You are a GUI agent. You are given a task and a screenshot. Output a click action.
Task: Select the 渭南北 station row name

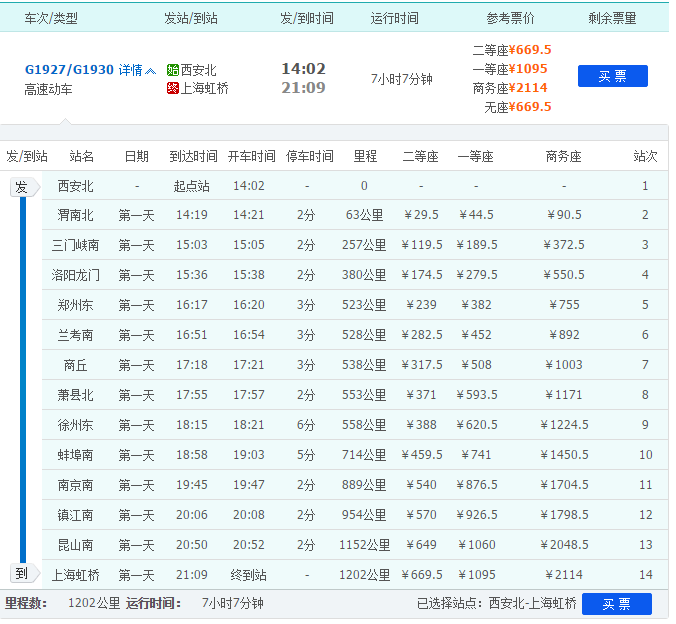[x=75, y=215]
